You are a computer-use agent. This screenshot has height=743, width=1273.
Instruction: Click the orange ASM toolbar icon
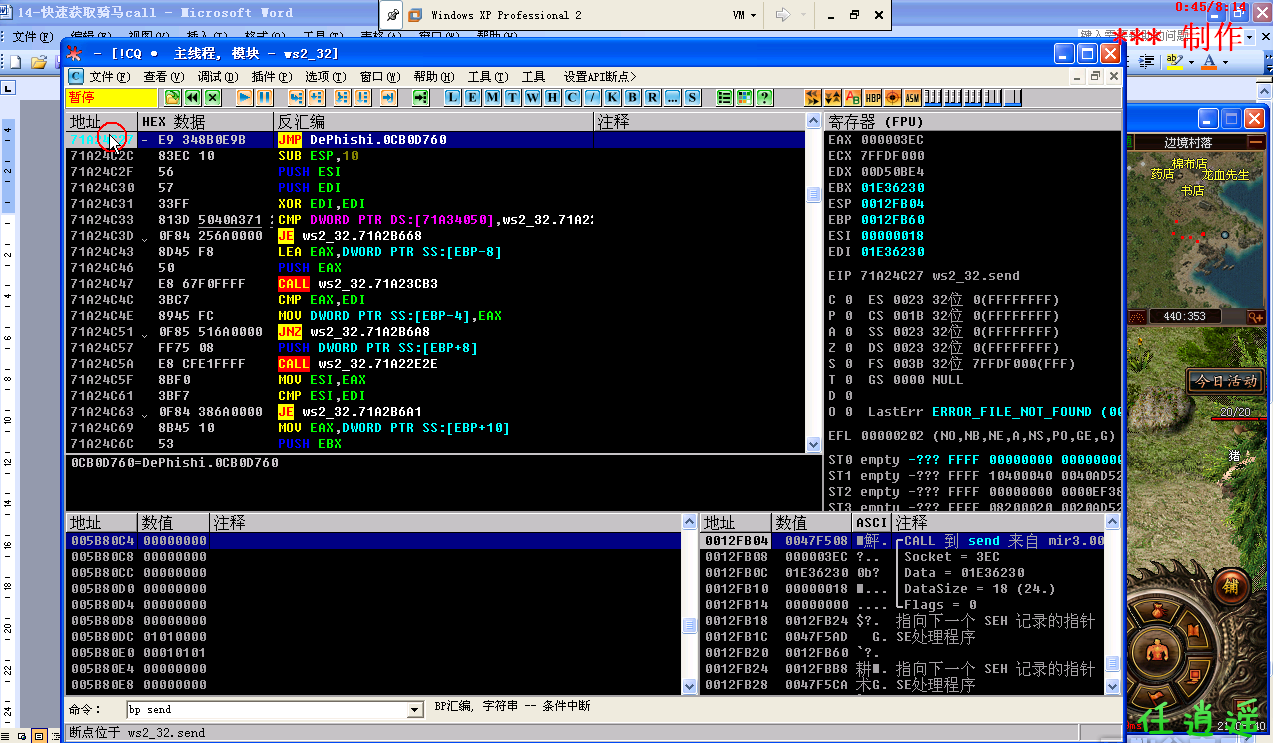pyautogui.click(x=913, y=97)
